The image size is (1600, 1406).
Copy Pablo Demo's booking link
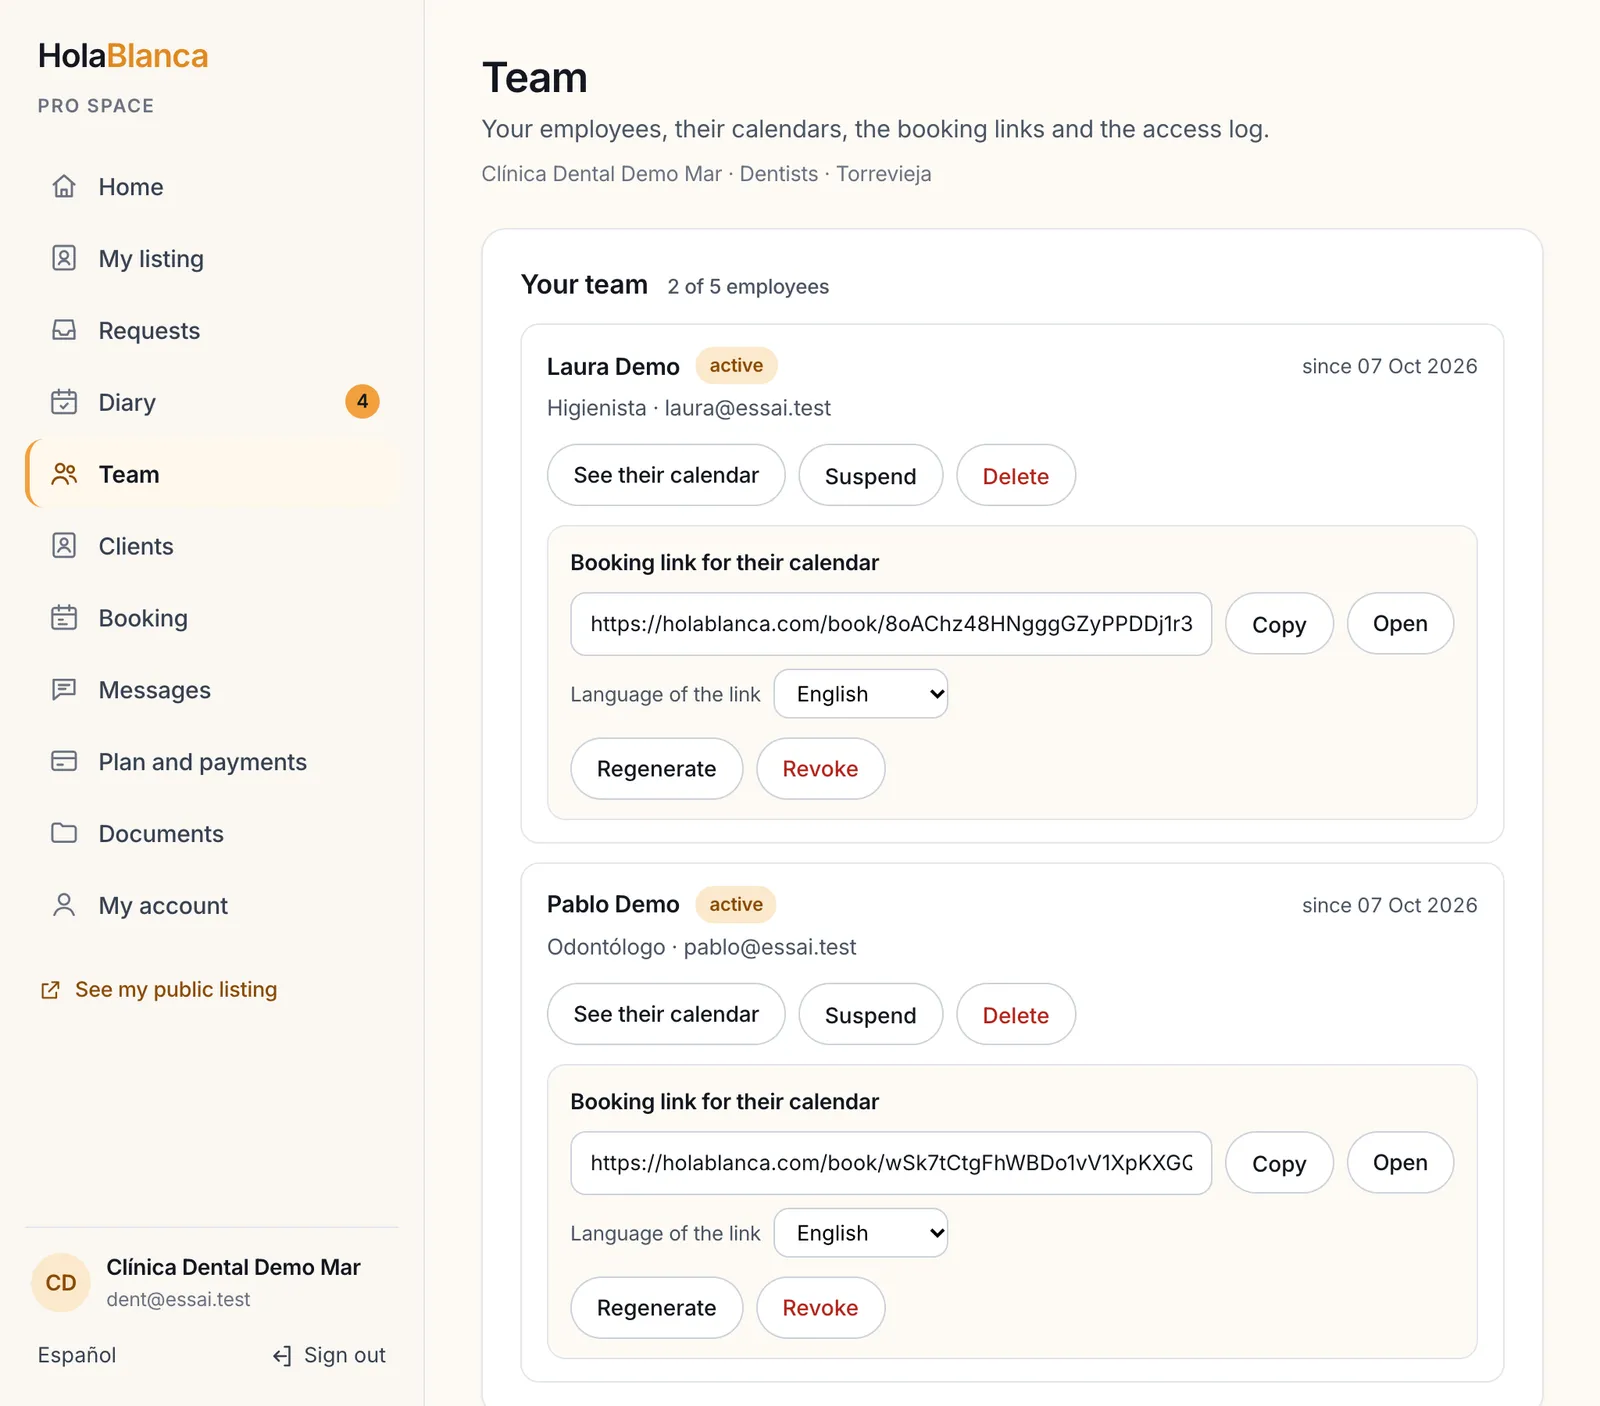pos(1279,1163)
